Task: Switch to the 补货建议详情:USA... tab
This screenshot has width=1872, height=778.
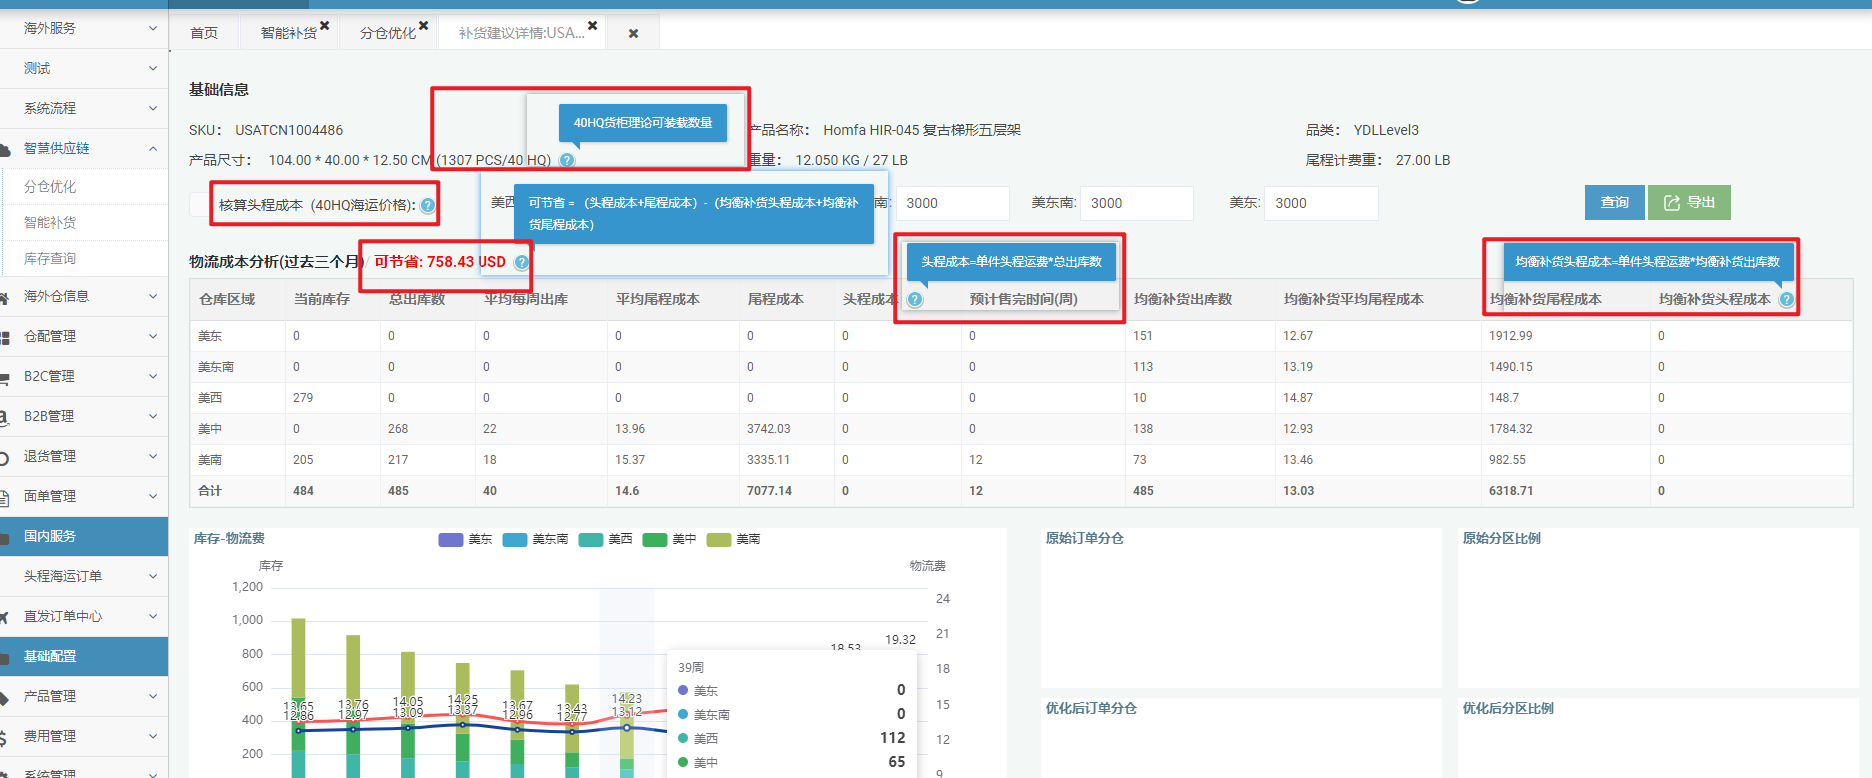Action: coord(521,33)
